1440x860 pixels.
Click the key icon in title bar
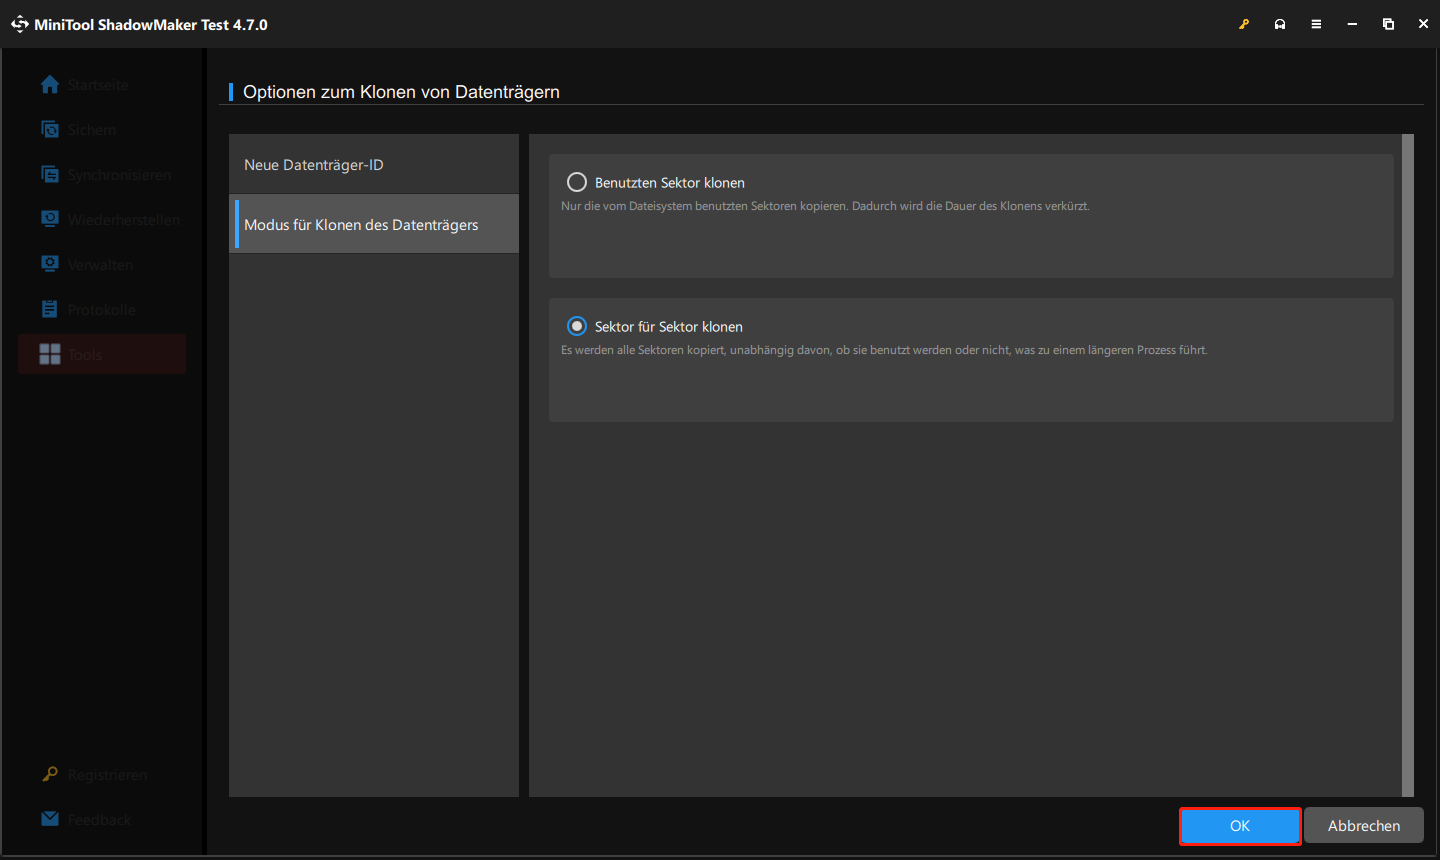(1244, 24)
